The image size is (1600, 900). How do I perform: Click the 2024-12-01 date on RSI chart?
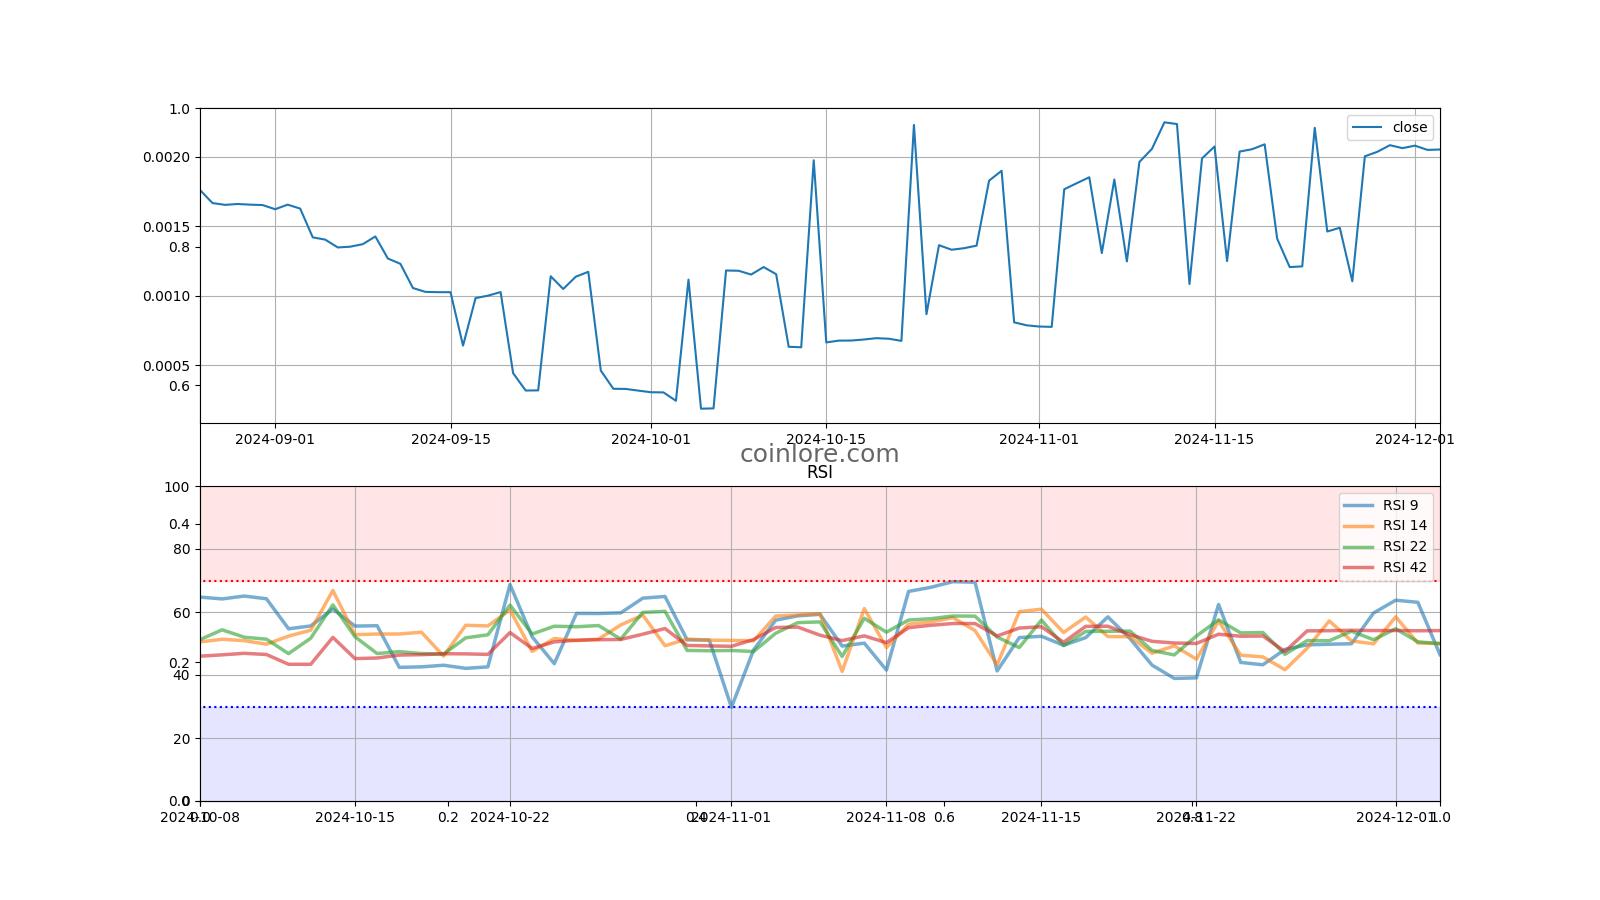[x=1396, y=817]
